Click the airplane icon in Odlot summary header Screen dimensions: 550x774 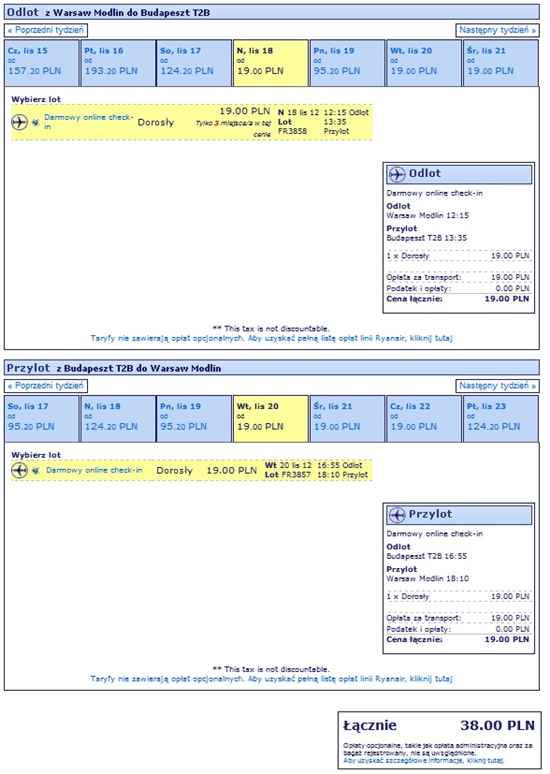pyautogui.click(x=397, y=174)
